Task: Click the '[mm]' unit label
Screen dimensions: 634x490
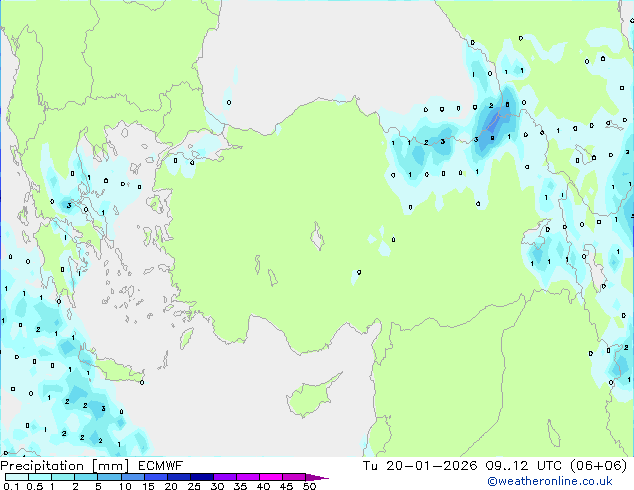Action: coord(110,466)
